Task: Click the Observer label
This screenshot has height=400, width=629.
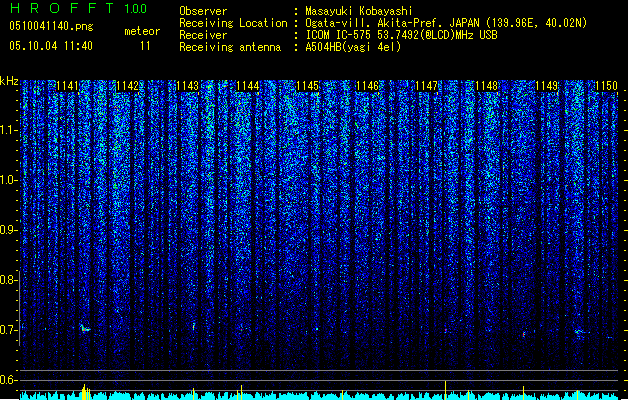Action: pyautogui.click(x=203, y=11)
